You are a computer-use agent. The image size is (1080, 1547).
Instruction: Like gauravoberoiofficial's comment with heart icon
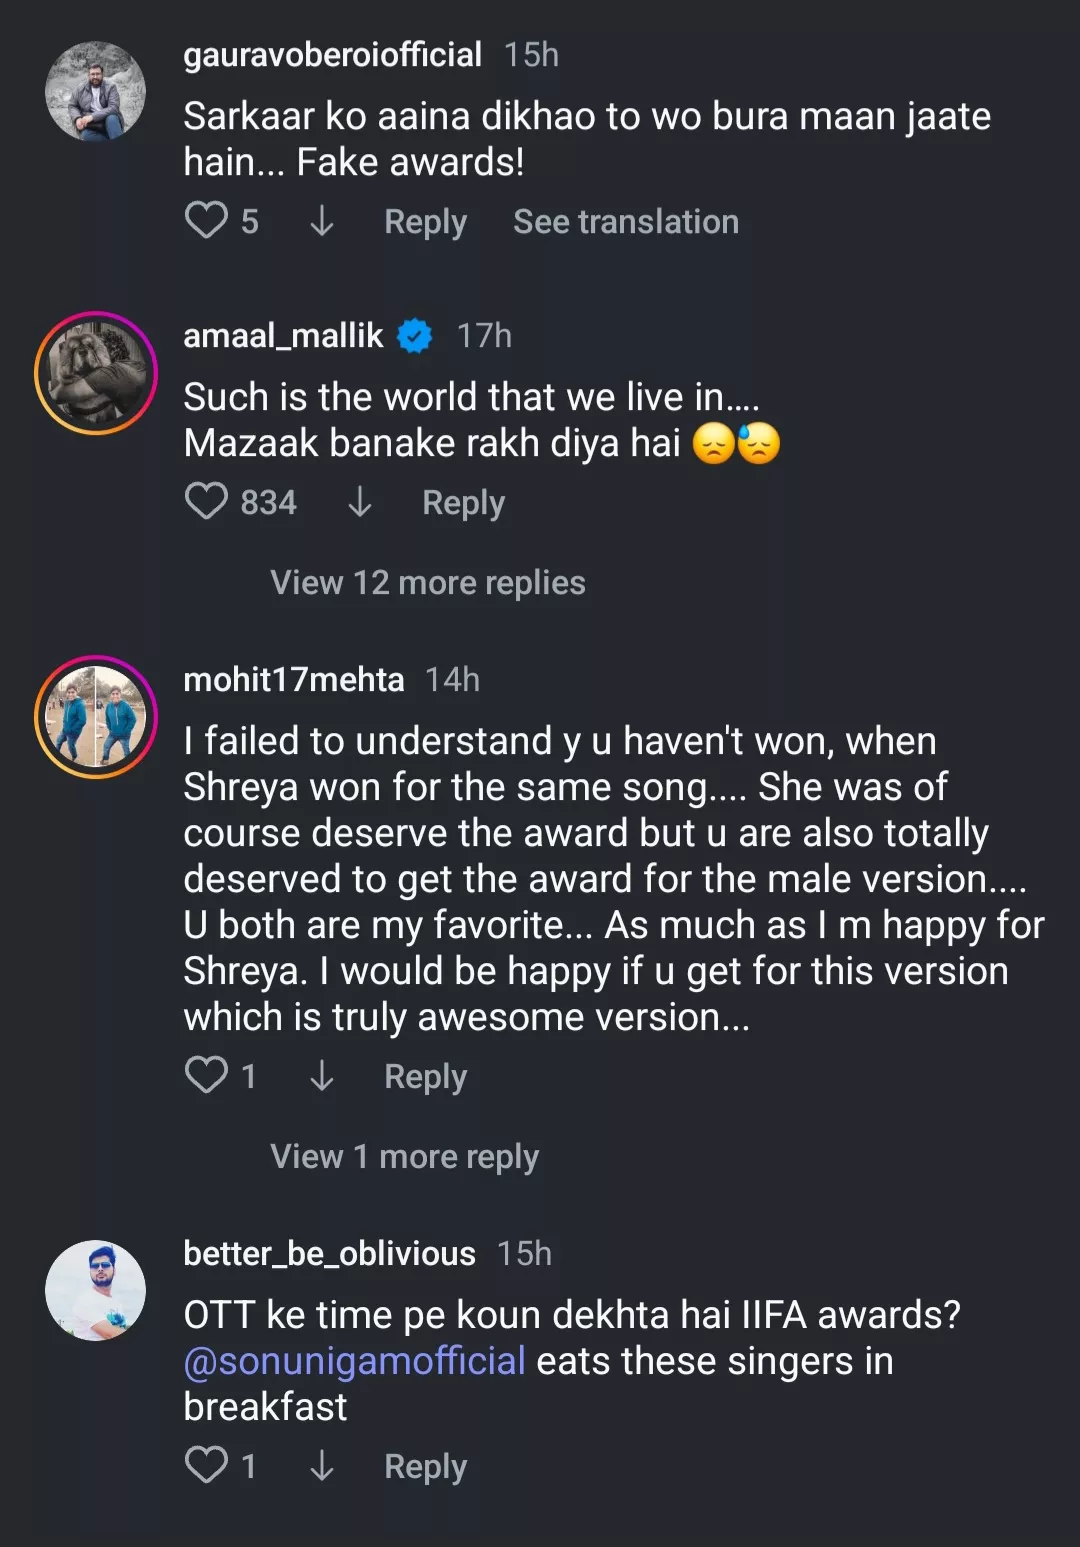(207, 220)
